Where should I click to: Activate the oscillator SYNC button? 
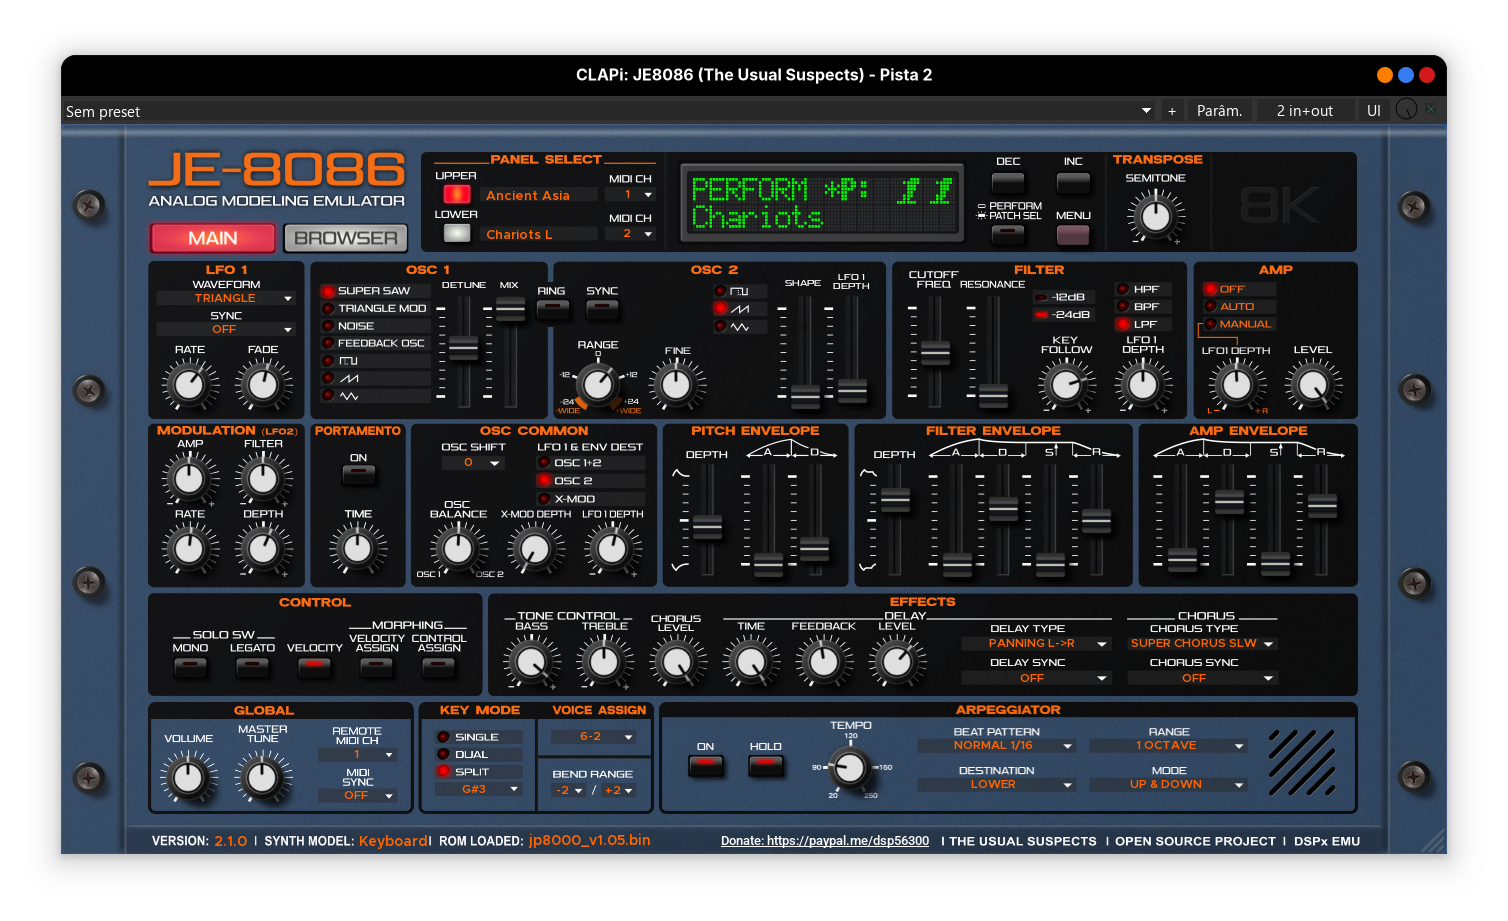coord(601,309)
